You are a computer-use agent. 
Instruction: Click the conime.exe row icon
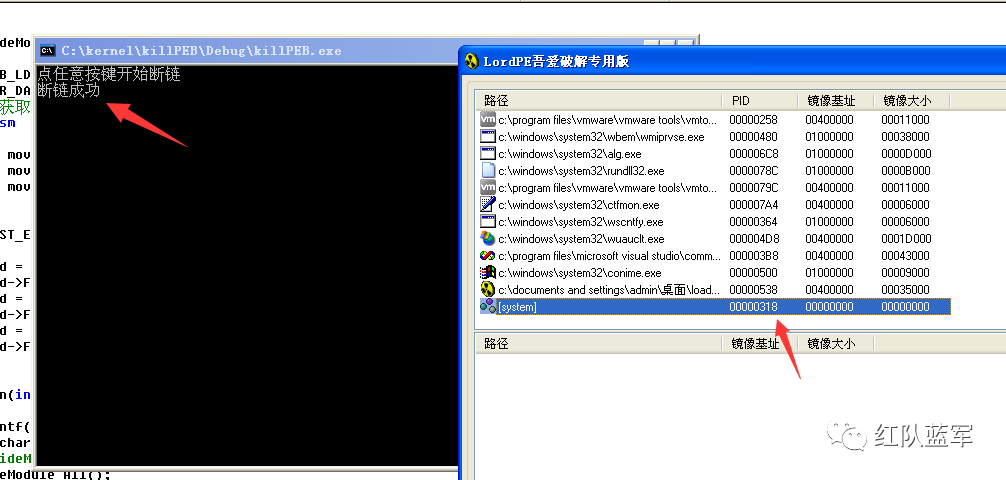point(488,273)
